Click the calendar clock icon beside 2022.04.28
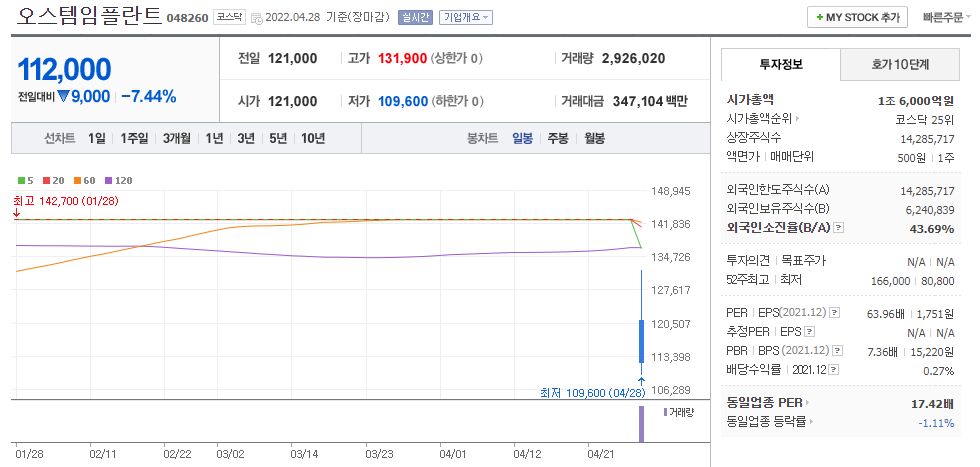The width and height of the screenshot is (980, 467). (x=257, y=18)
